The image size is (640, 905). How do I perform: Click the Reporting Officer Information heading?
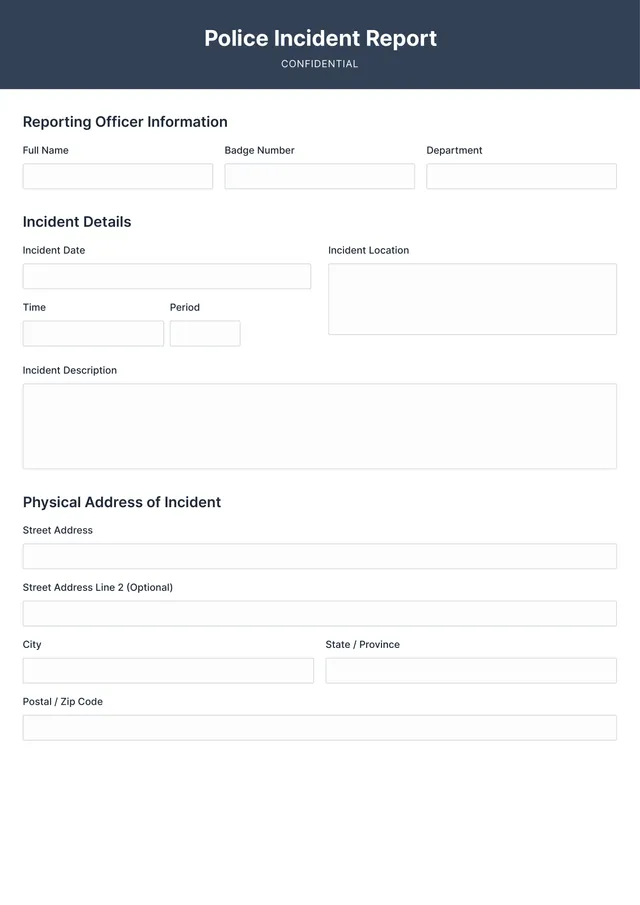point(125,122)
